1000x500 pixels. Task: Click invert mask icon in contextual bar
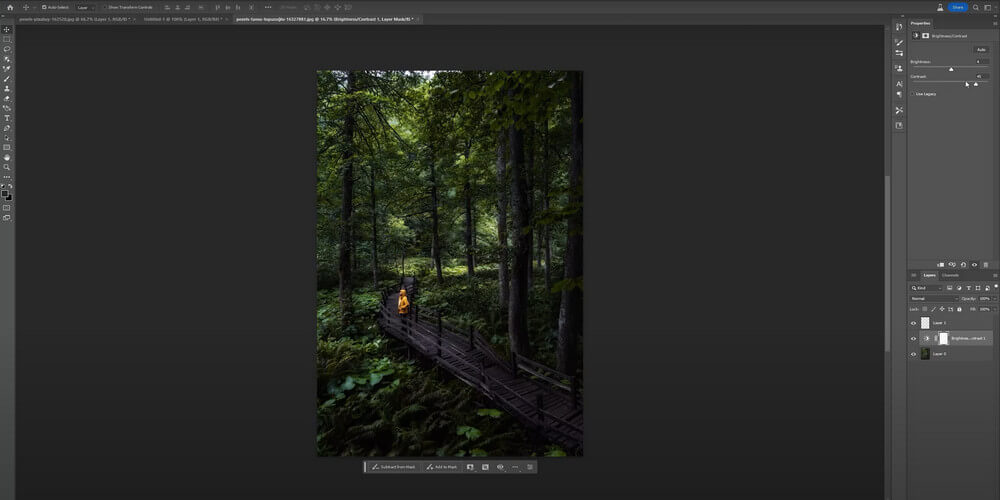coord(485,467)
